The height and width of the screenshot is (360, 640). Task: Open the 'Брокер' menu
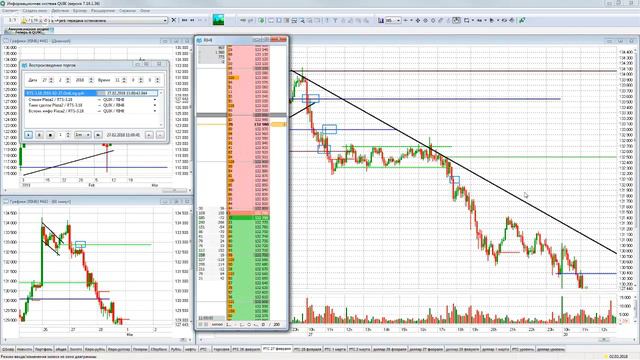tap(80, 11)
